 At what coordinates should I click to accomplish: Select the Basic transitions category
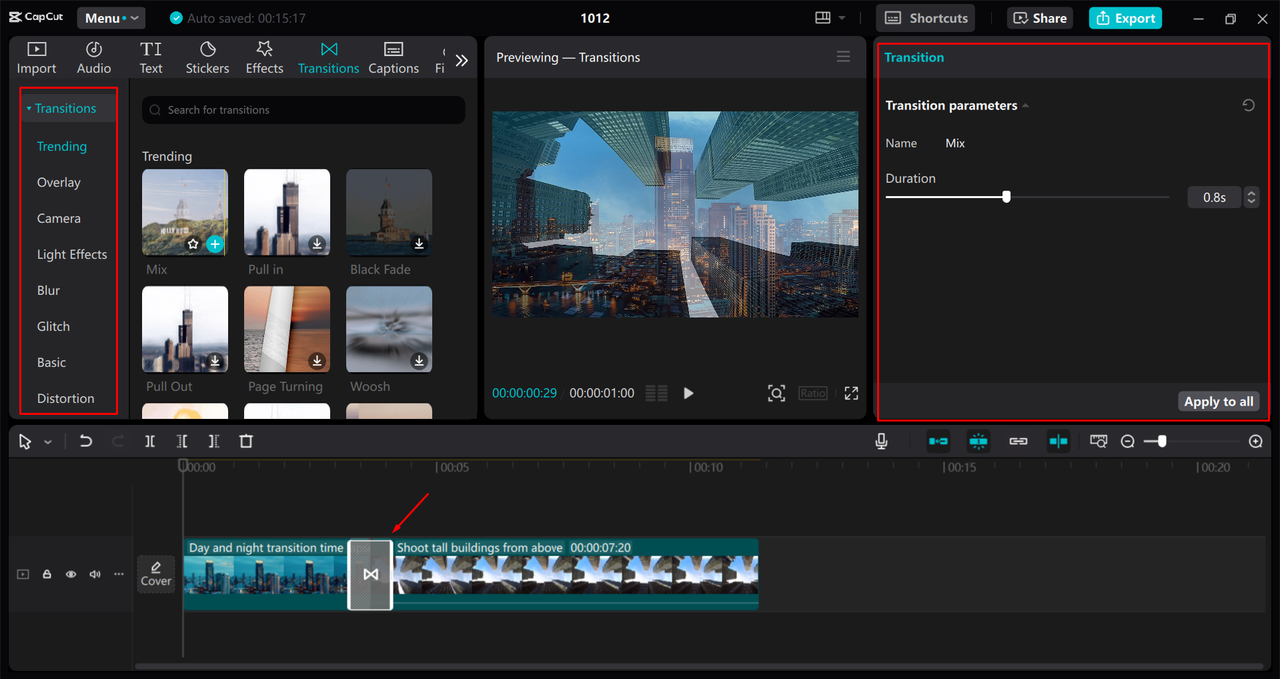coord(52,362)
